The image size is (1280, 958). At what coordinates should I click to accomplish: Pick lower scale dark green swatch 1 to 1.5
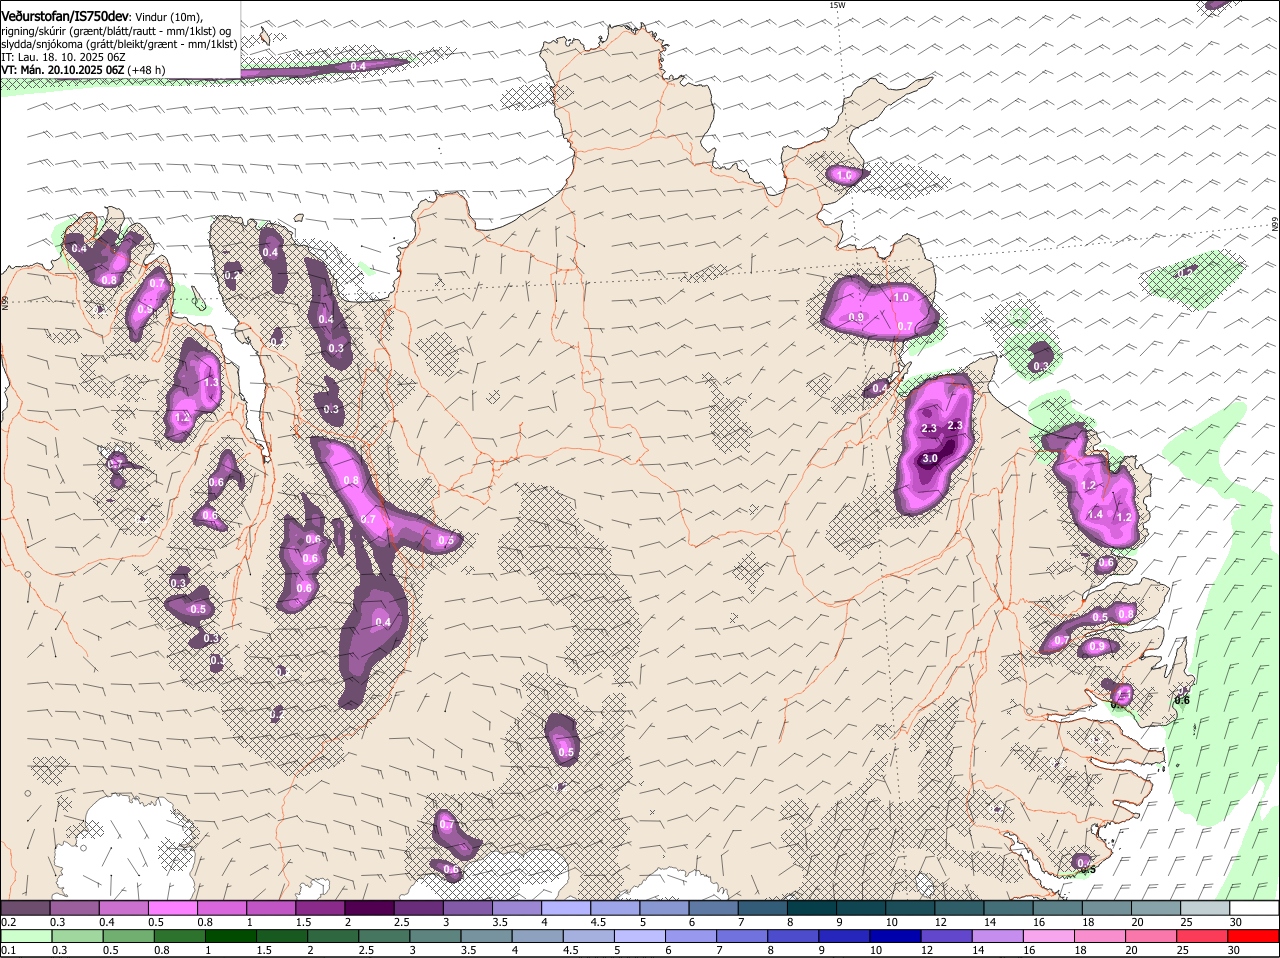coord(231,935)
